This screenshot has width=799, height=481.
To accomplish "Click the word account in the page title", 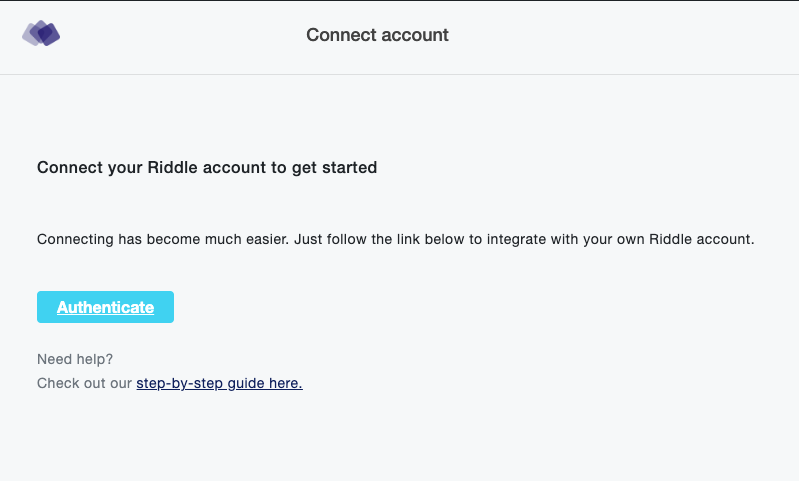I will point(415,35).
